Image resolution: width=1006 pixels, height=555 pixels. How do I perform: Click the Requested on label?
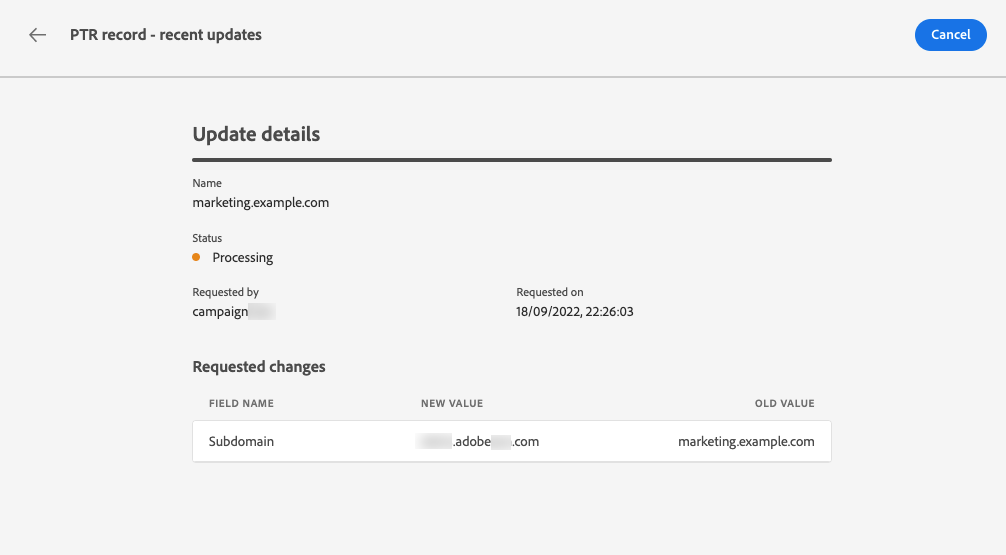click(x=550, y=292)
